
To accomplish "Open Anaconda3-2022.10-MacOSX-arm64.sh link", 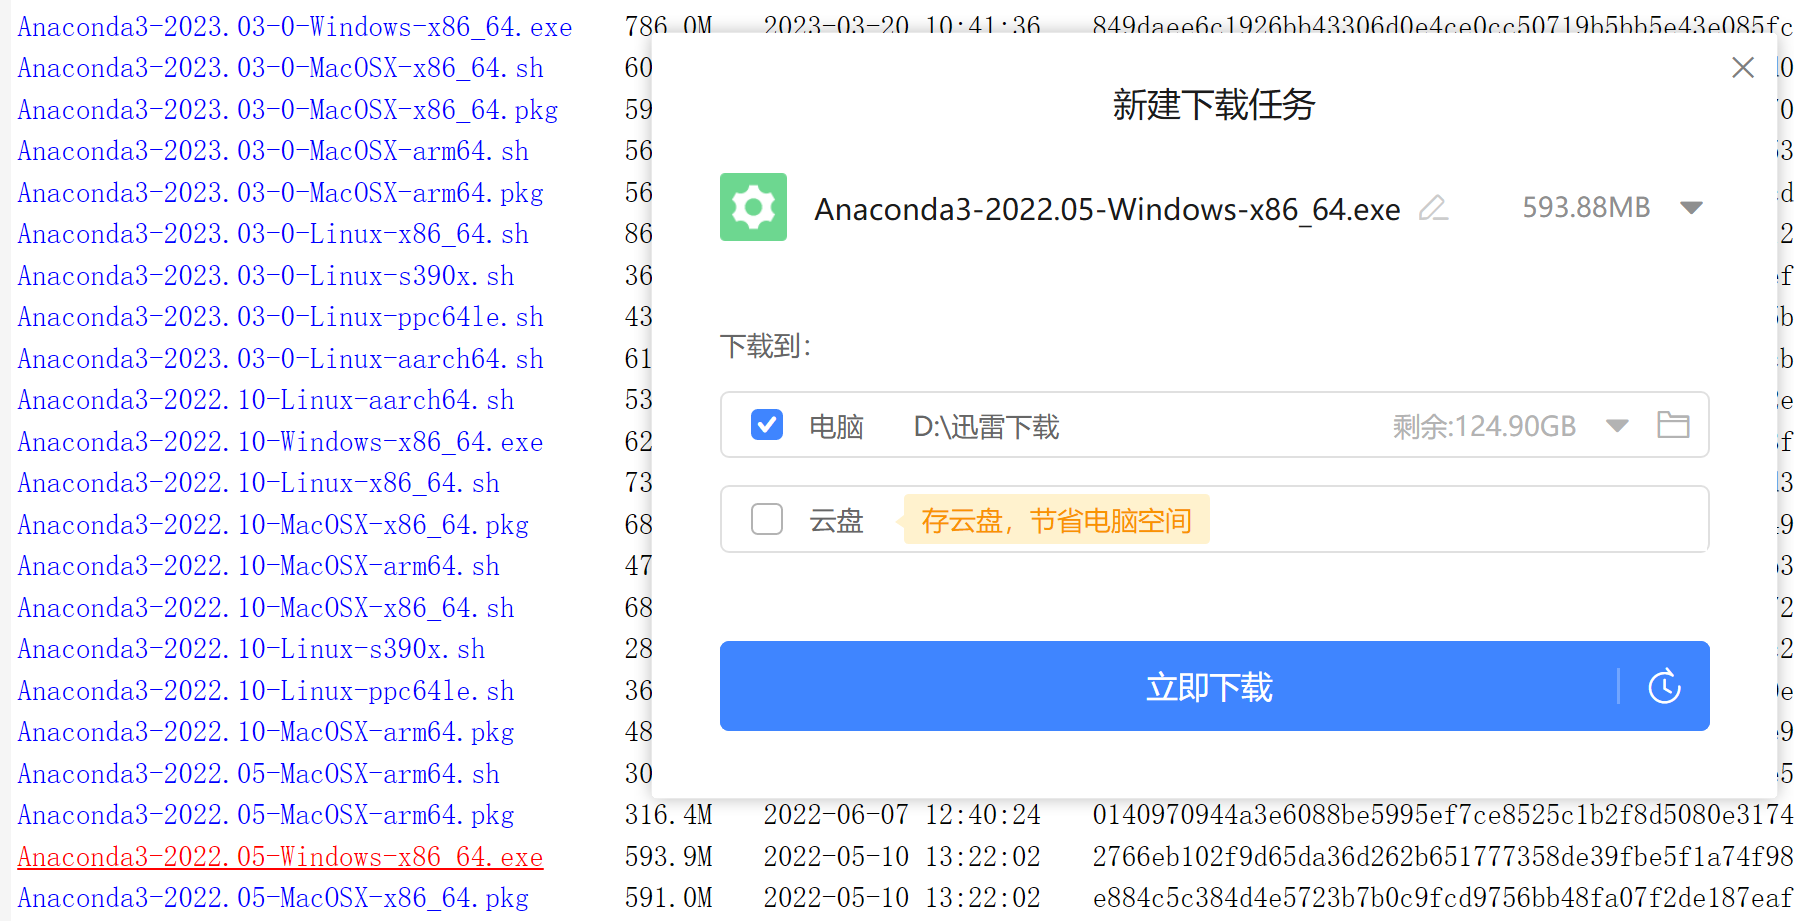I will click(258, 566).
